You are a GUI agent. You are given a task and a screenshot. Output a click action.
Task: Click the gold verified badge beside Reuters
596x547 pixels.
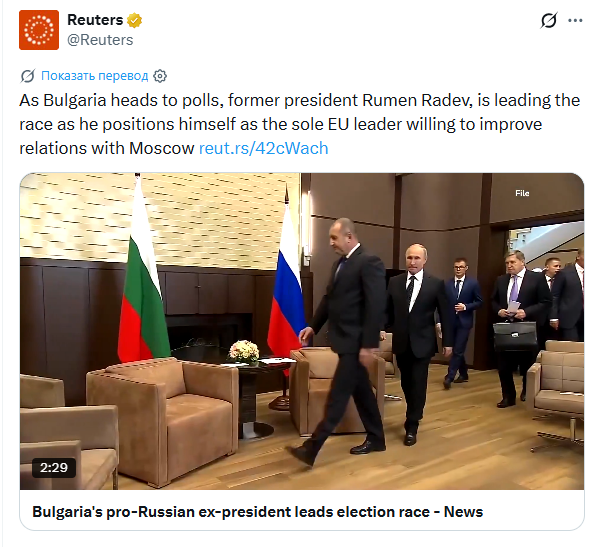(134, 20)
